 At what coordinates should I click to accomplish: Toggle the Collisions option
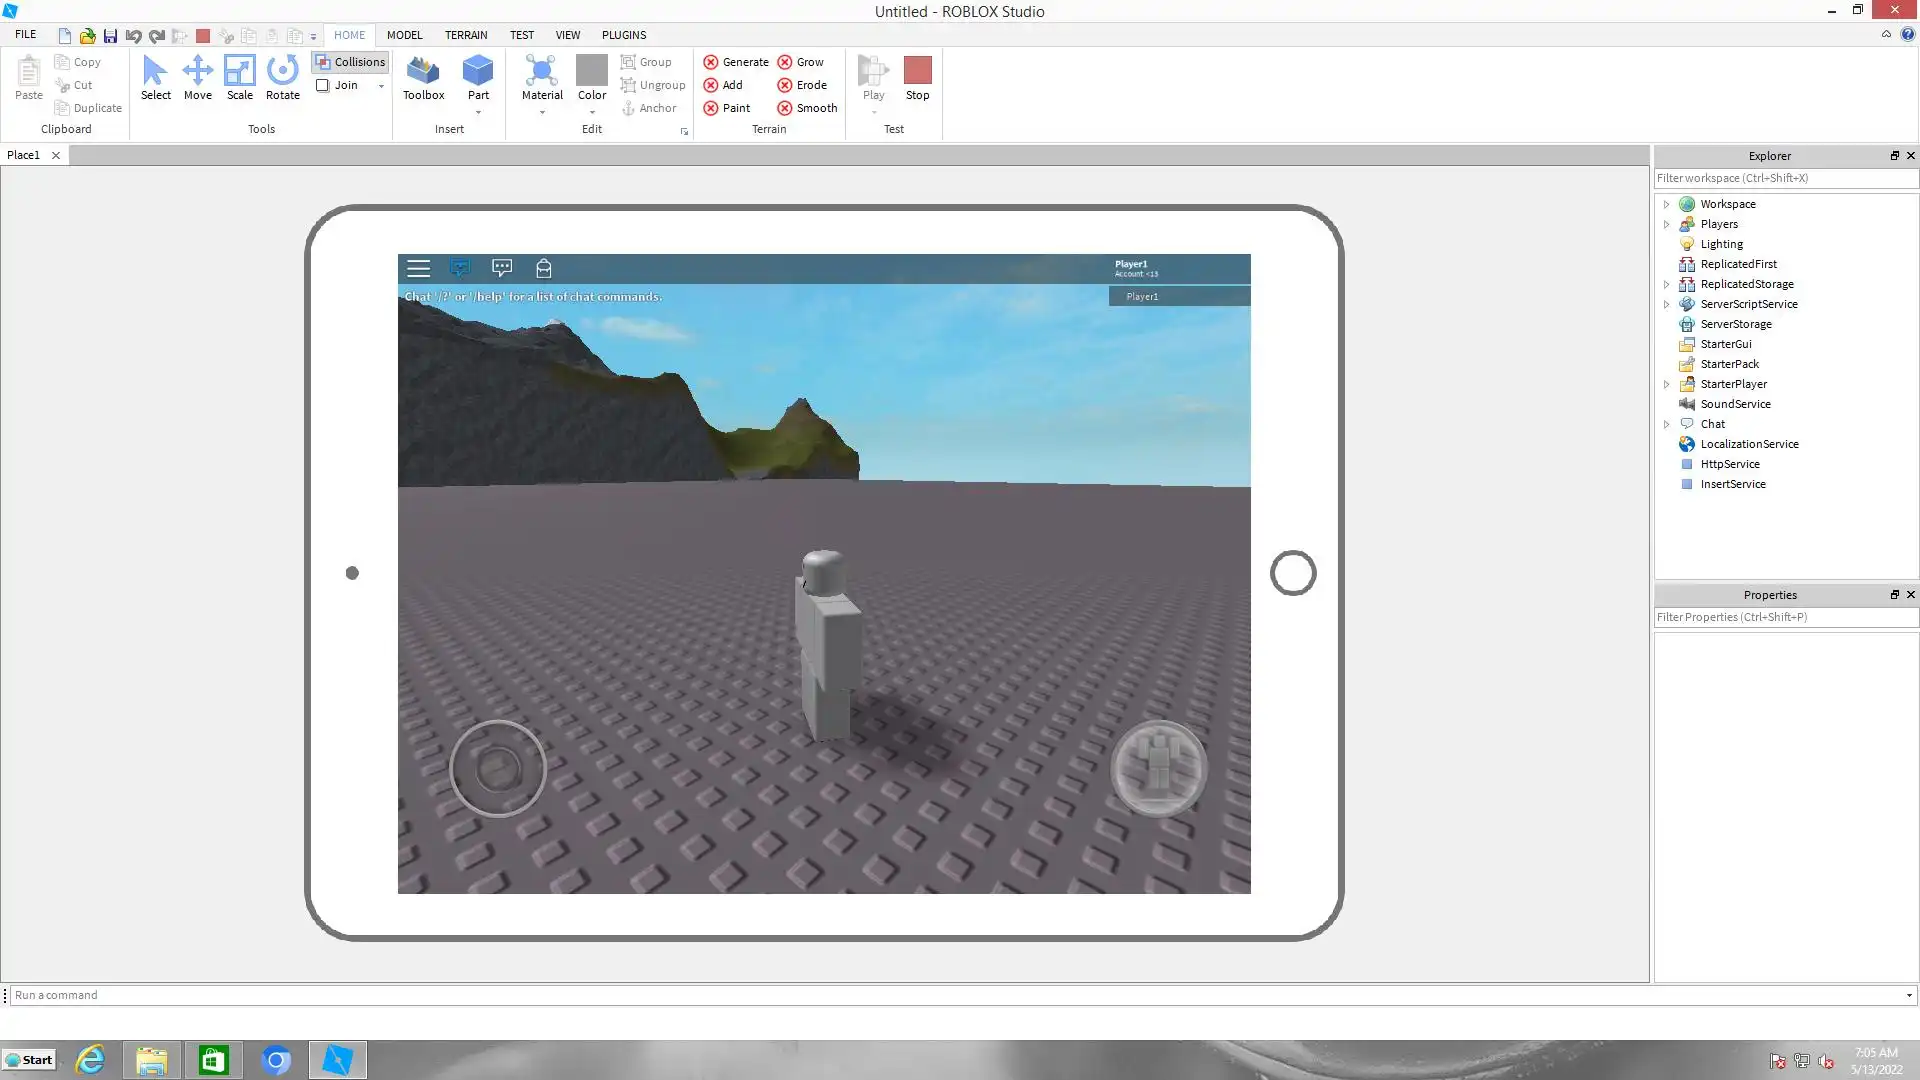click(x=349, y=62)
